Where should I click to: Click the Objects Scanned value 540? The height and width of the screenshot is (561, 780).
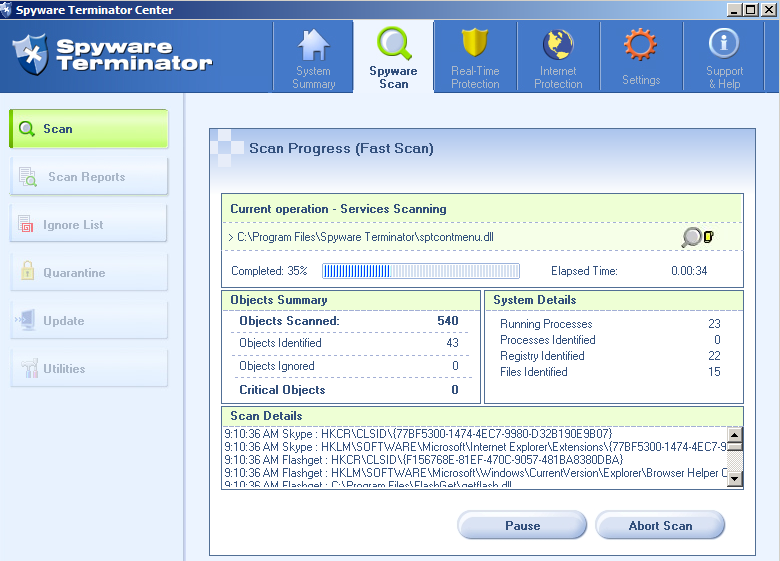(x=448, y=321)
